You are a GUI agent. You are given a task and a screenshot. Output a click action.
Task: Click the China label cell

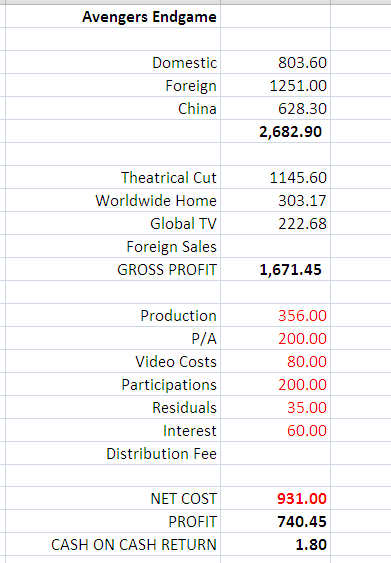point(113,108)
